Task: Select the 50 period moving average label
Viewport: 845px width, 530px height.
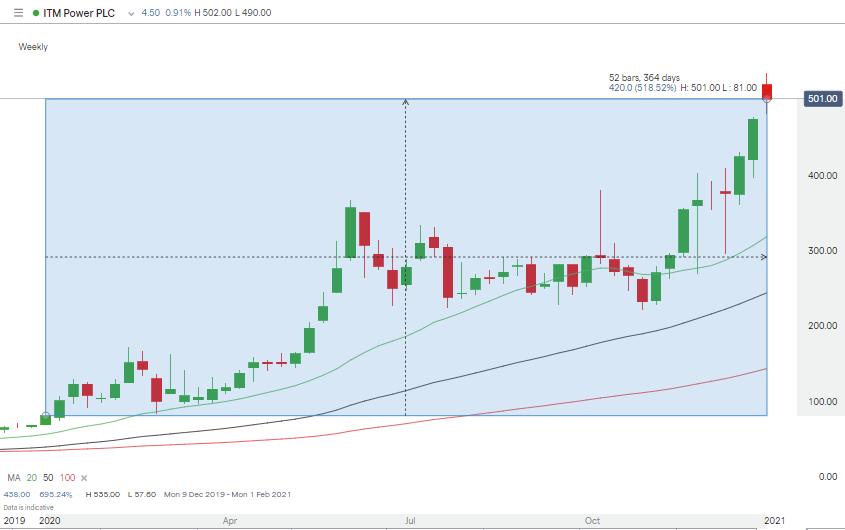Action: pyautogui.click(x=48, y=478)
